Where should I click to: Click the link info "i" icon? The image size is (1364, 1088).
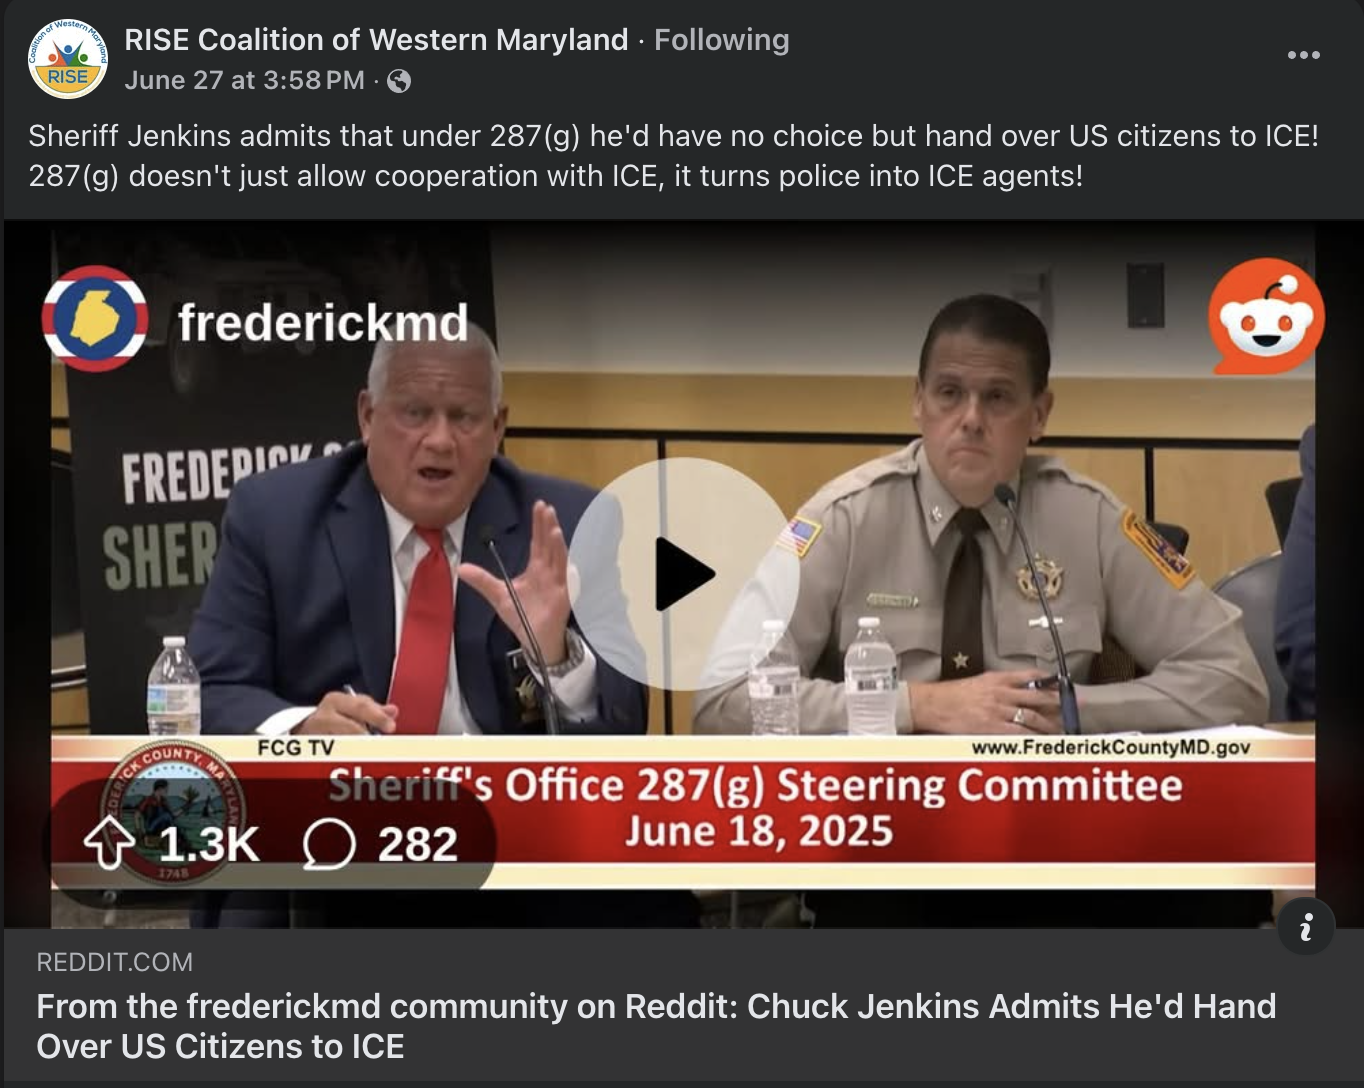[1306, 927]
